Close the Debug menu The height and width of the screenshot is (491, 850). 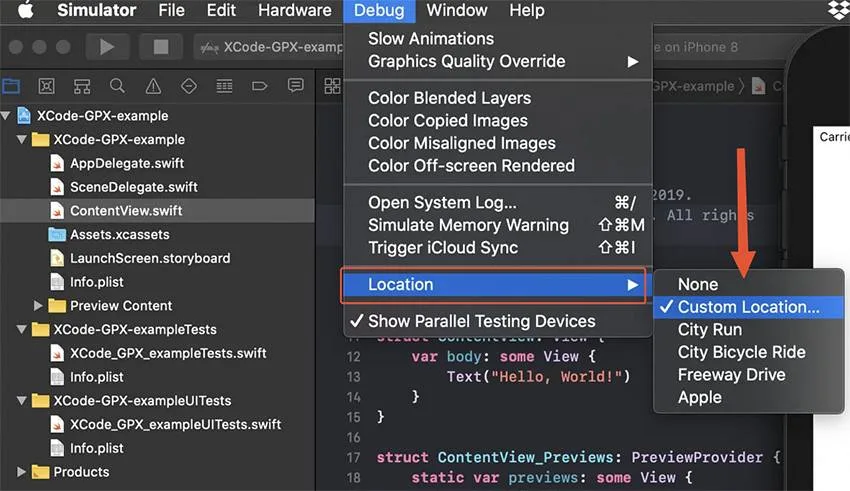coord(379,11)
